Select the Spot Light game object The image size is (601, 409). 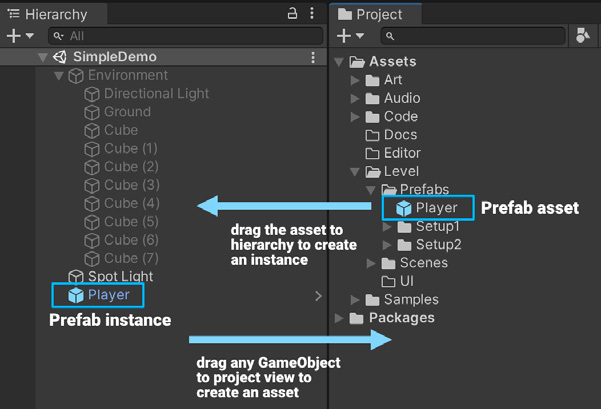pyautogui.click(x=110, y=276)
